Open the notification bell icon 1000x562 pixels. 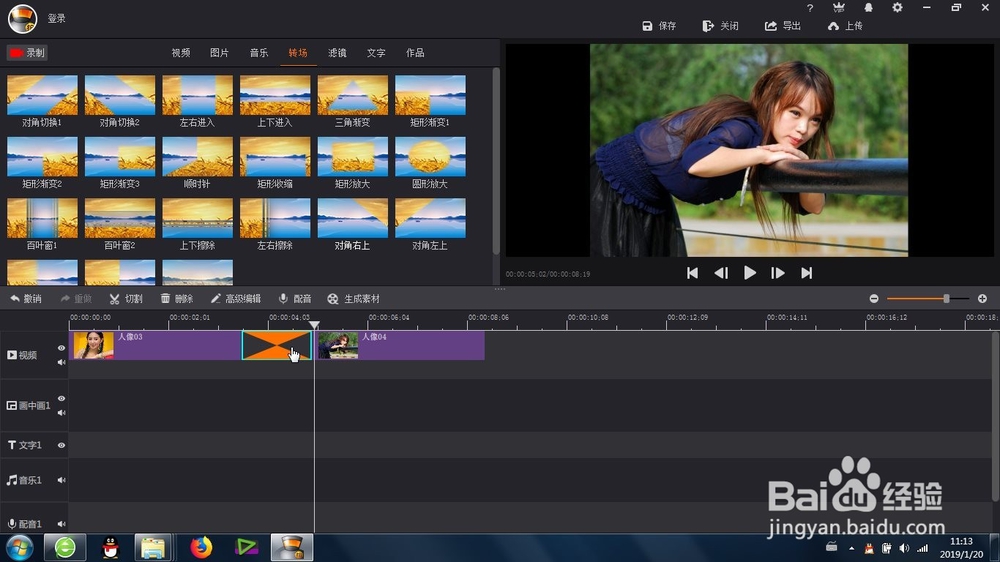(868, 8)
